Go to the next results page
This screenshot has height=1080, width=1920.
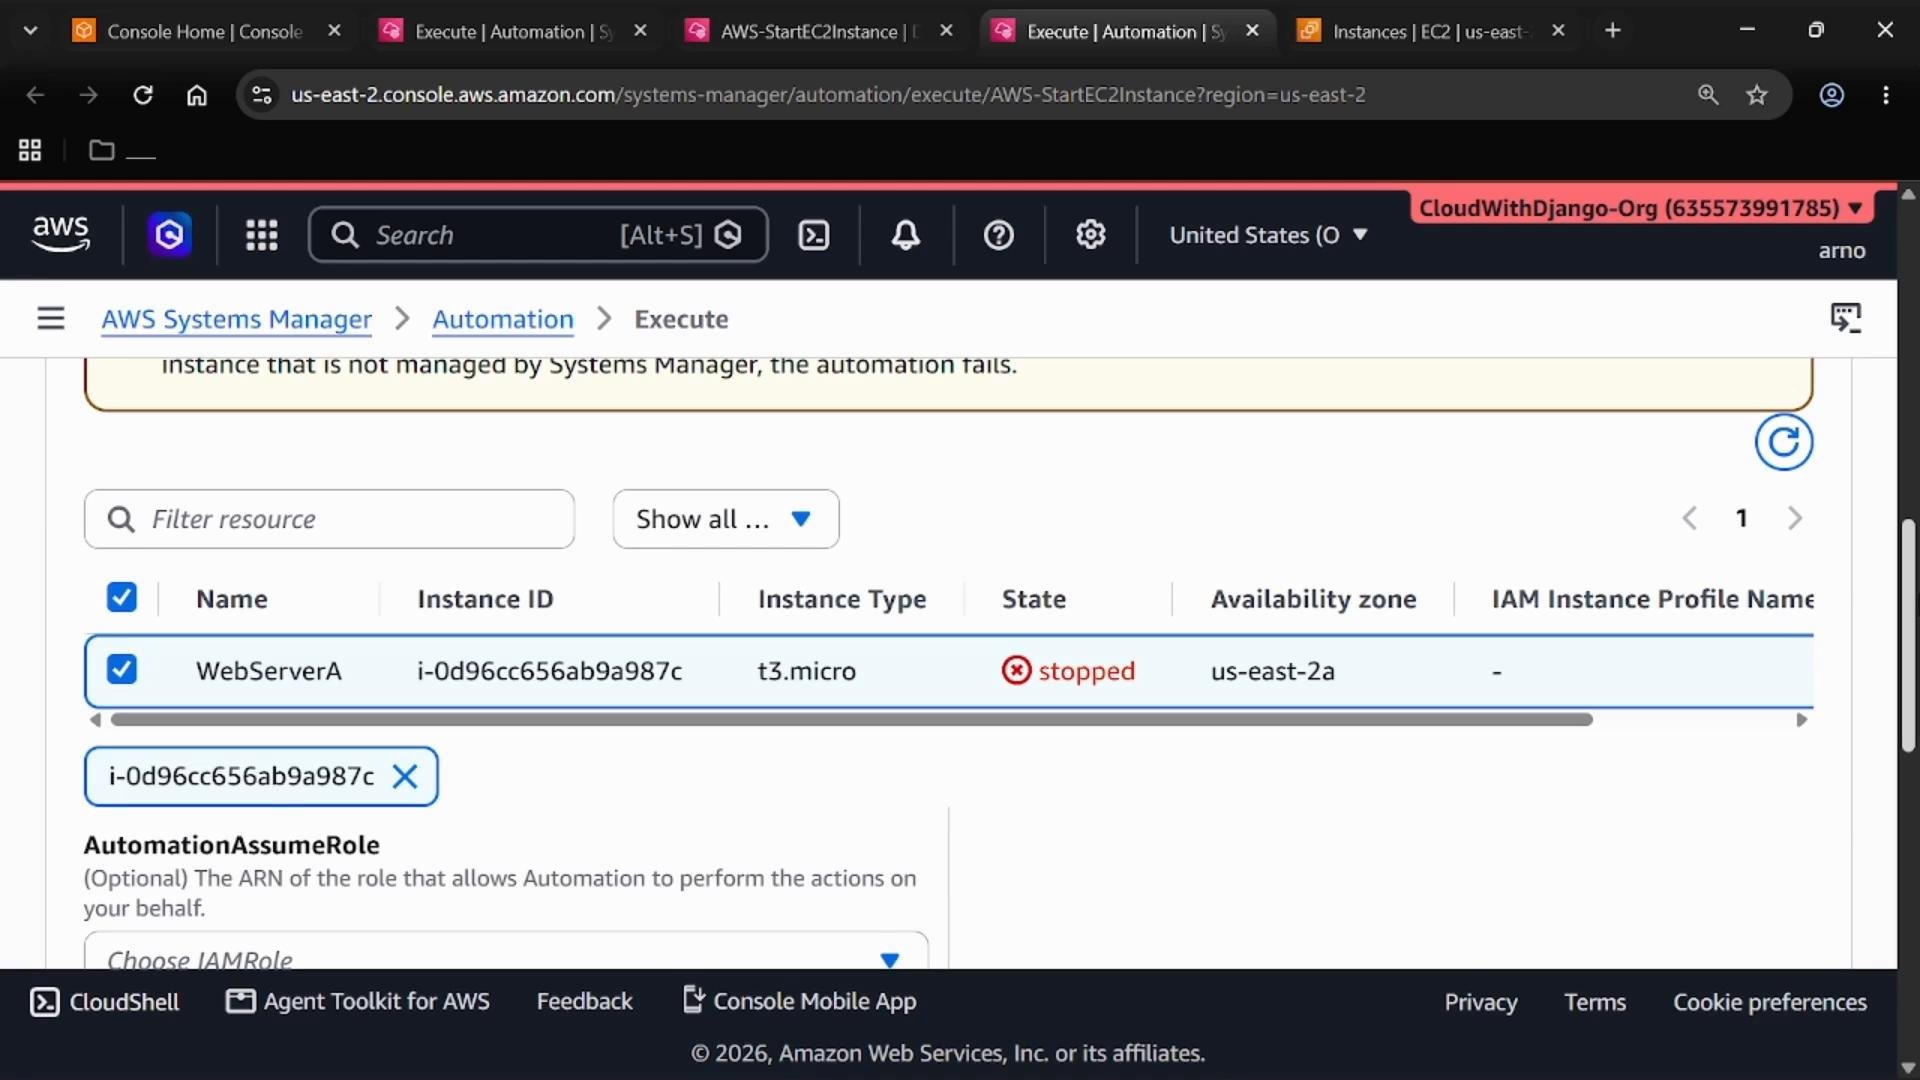pos(1795,518)
